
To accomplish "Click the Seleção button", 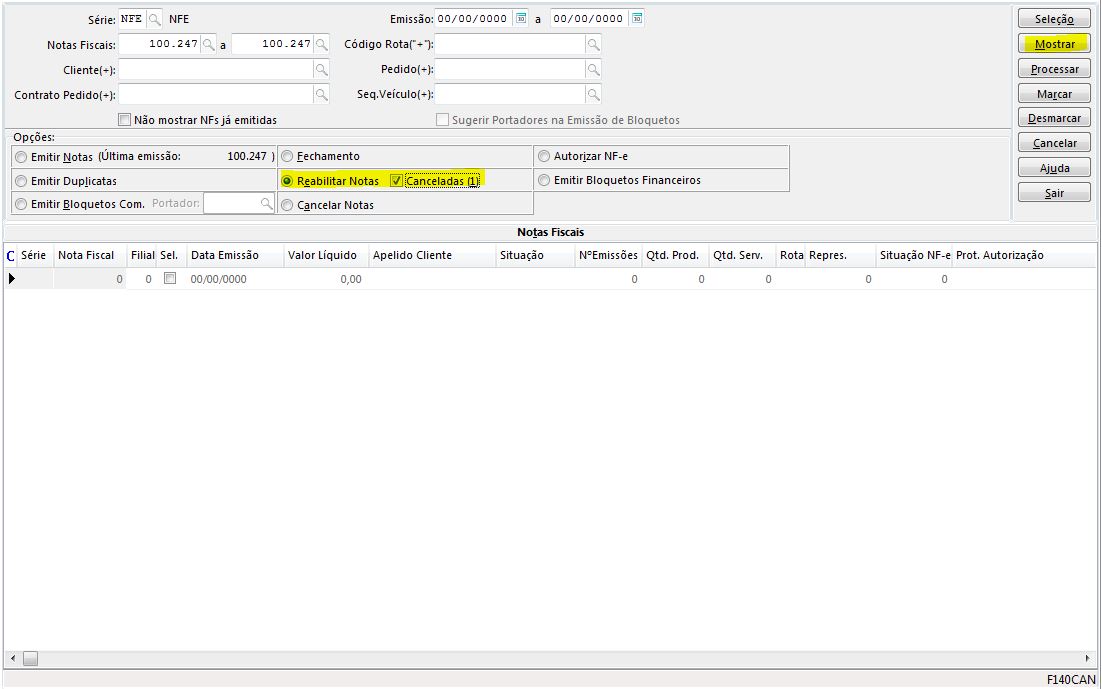I will [x=1054, y=19].
